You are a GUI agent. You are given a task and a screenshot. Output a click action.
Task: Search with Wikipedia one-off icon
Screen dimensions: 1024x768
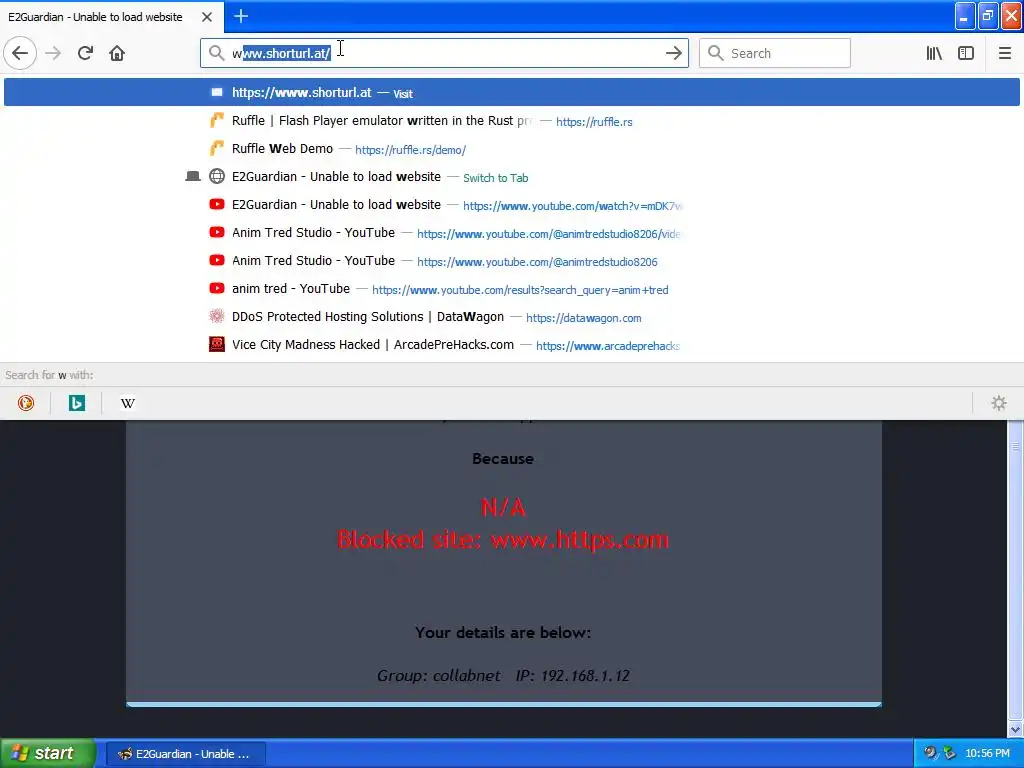tap(127, 403)
